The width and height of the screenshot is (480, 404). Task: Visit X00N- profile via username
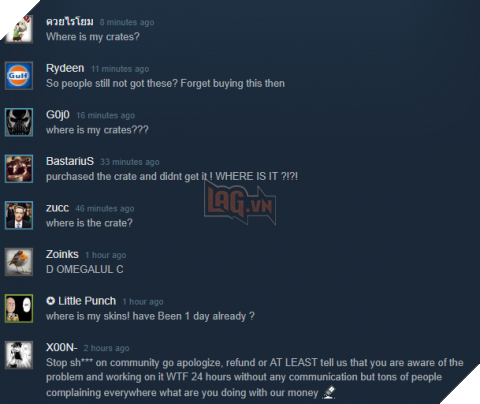62,348
